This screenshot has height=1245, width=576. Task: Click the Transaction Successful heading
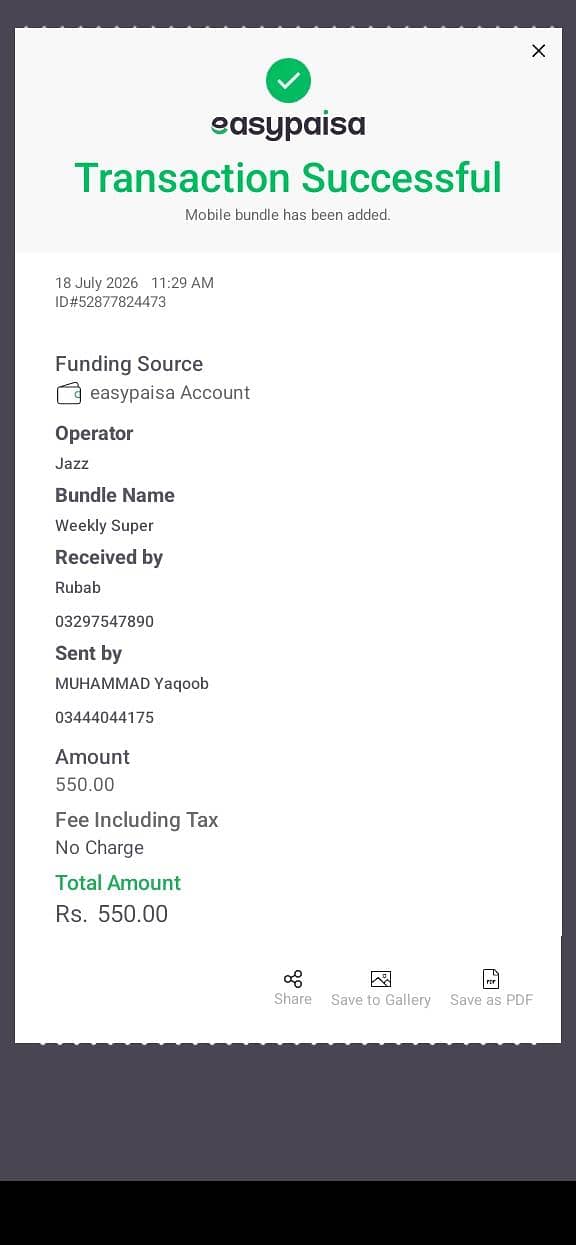[288, 178]
